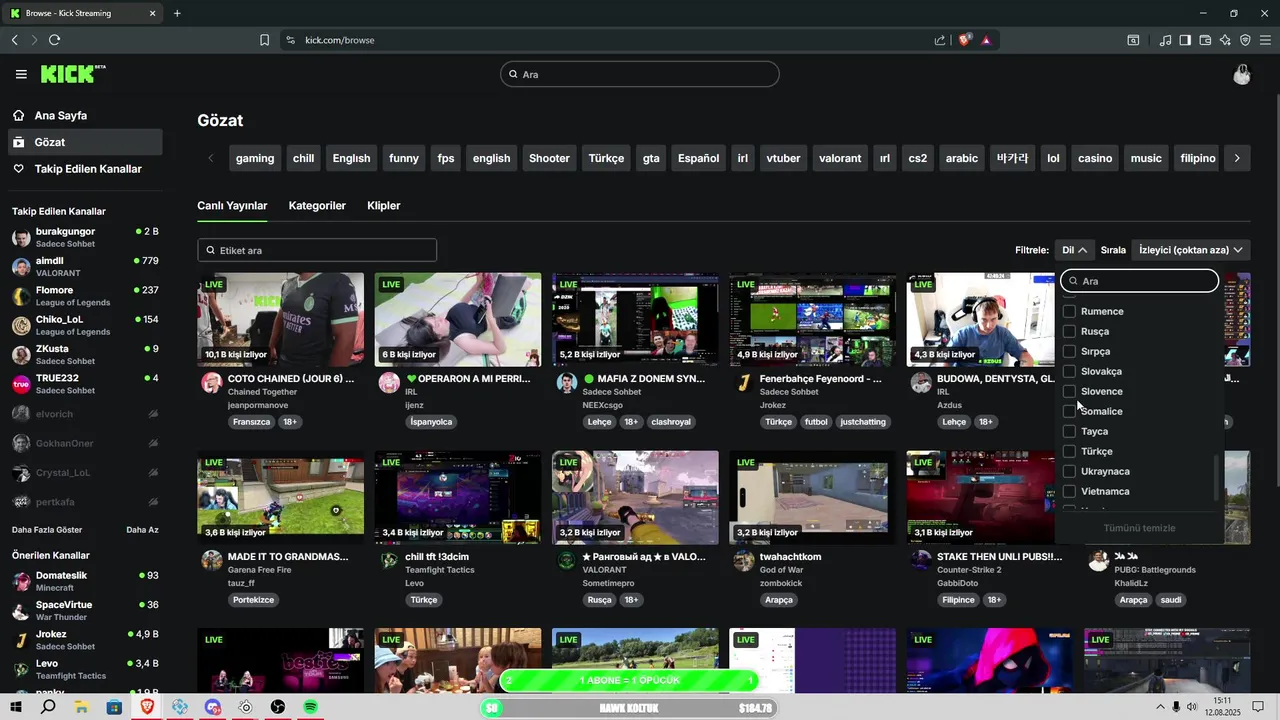Open Leo AI sparkle icon
The image size is (1280, 720).
click(x=1225, y=40)
